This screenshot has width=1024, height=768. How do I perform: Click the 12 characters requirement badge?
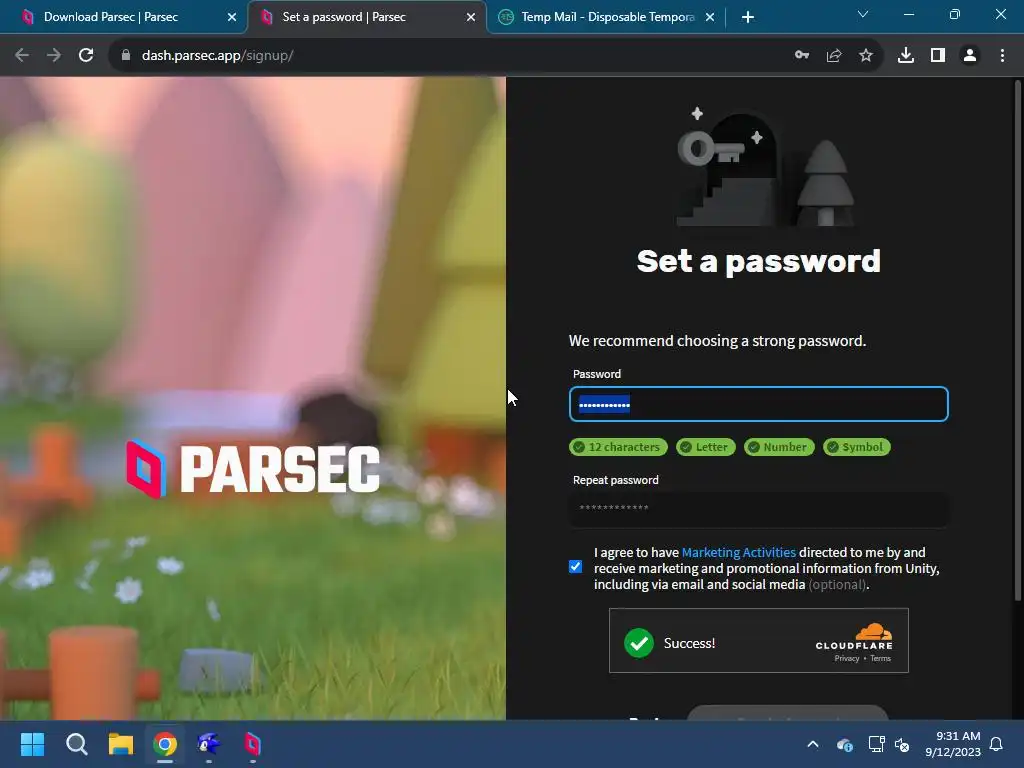pos(618,447)
